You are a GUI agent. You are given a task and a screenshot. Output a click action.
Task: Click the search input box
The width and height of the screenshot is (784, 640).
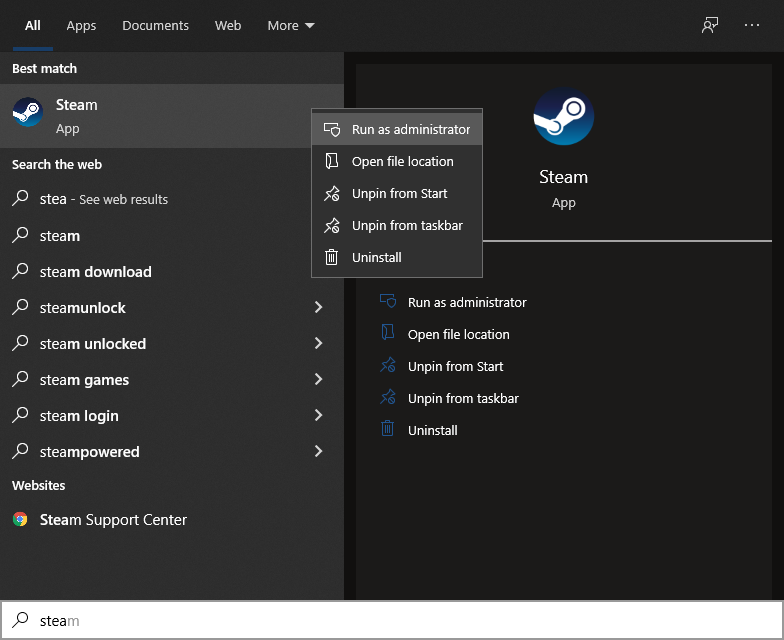coord(400,621)
